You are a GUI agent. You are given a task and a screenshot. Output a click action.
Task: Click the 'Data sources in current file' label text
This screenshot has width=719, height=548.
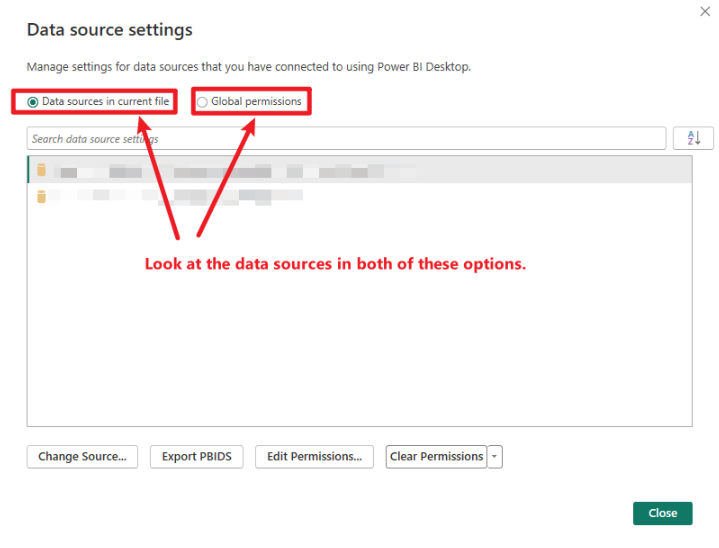(x=106, y=102)
